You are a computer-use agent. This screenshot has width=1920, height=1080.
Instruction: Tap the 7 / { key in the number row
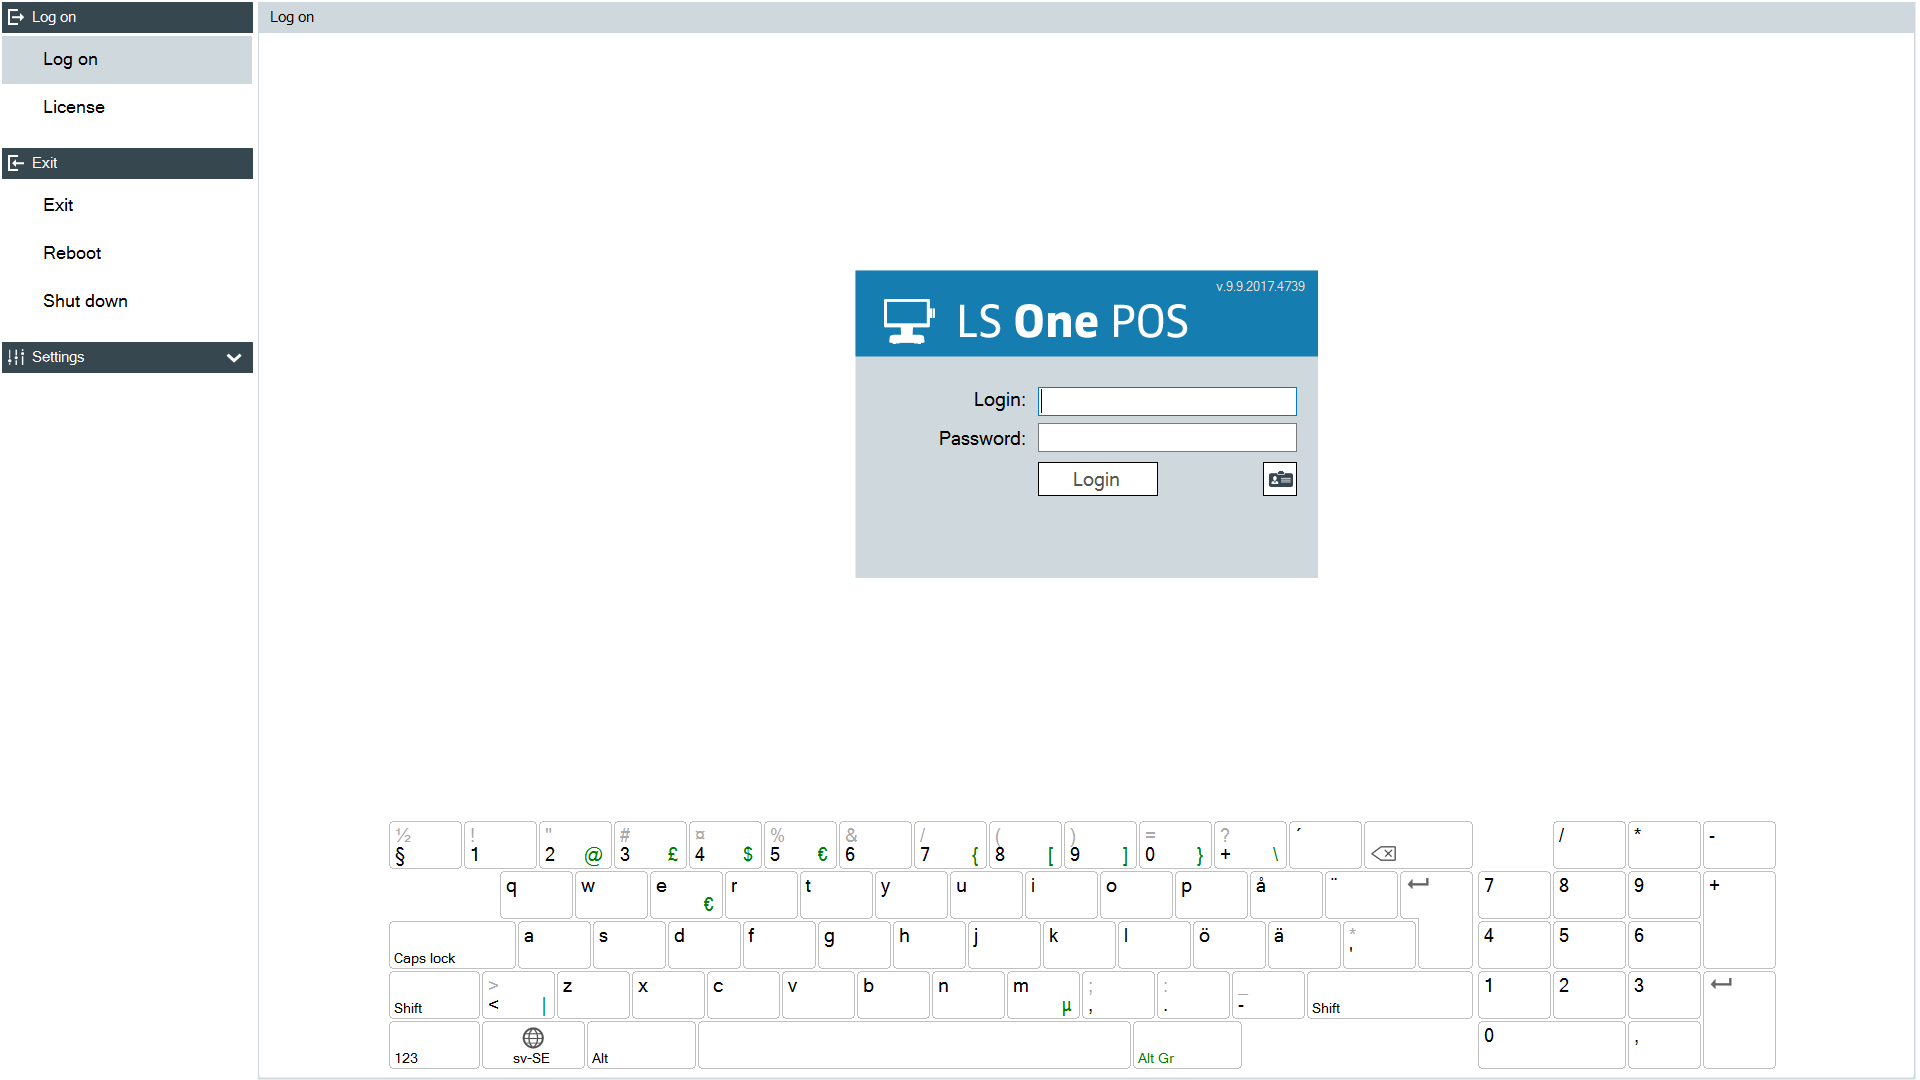(950, 845)
